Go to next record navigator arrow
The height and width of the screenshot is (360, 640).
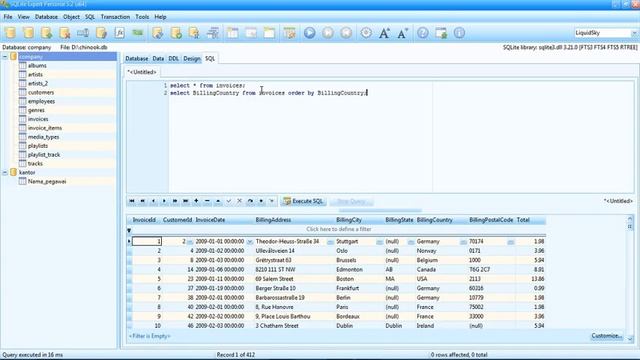click(x=164, y=201)
